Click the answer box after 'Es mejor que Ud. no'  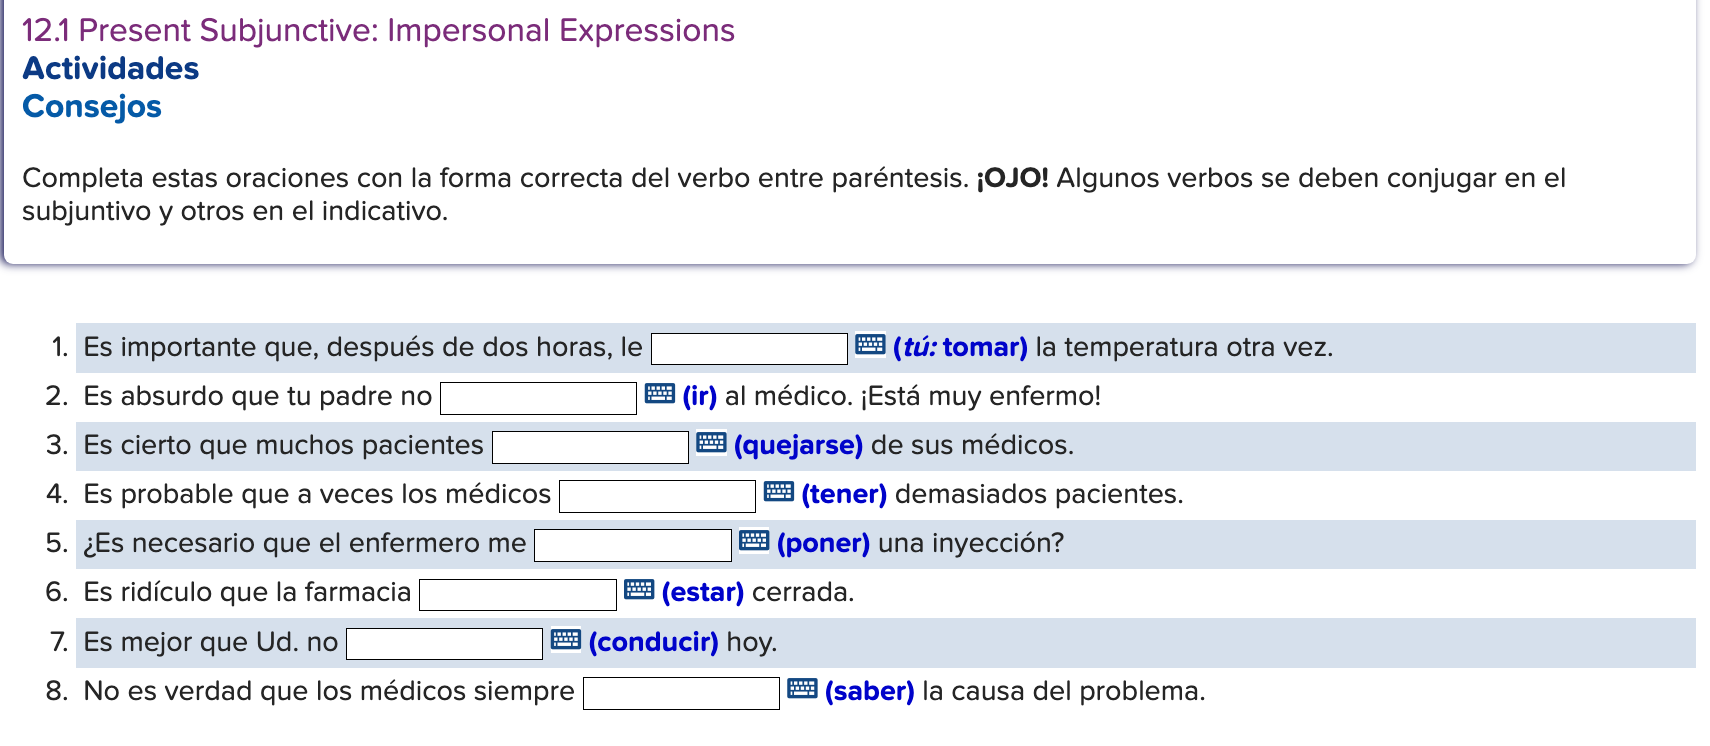444,640
